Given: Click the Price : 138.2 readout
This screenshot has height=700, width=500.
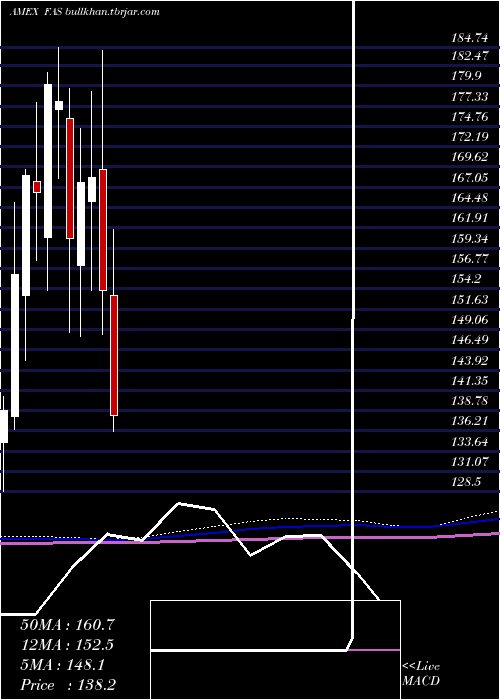Looking at the screenshot, I should [x=69, y=685].
